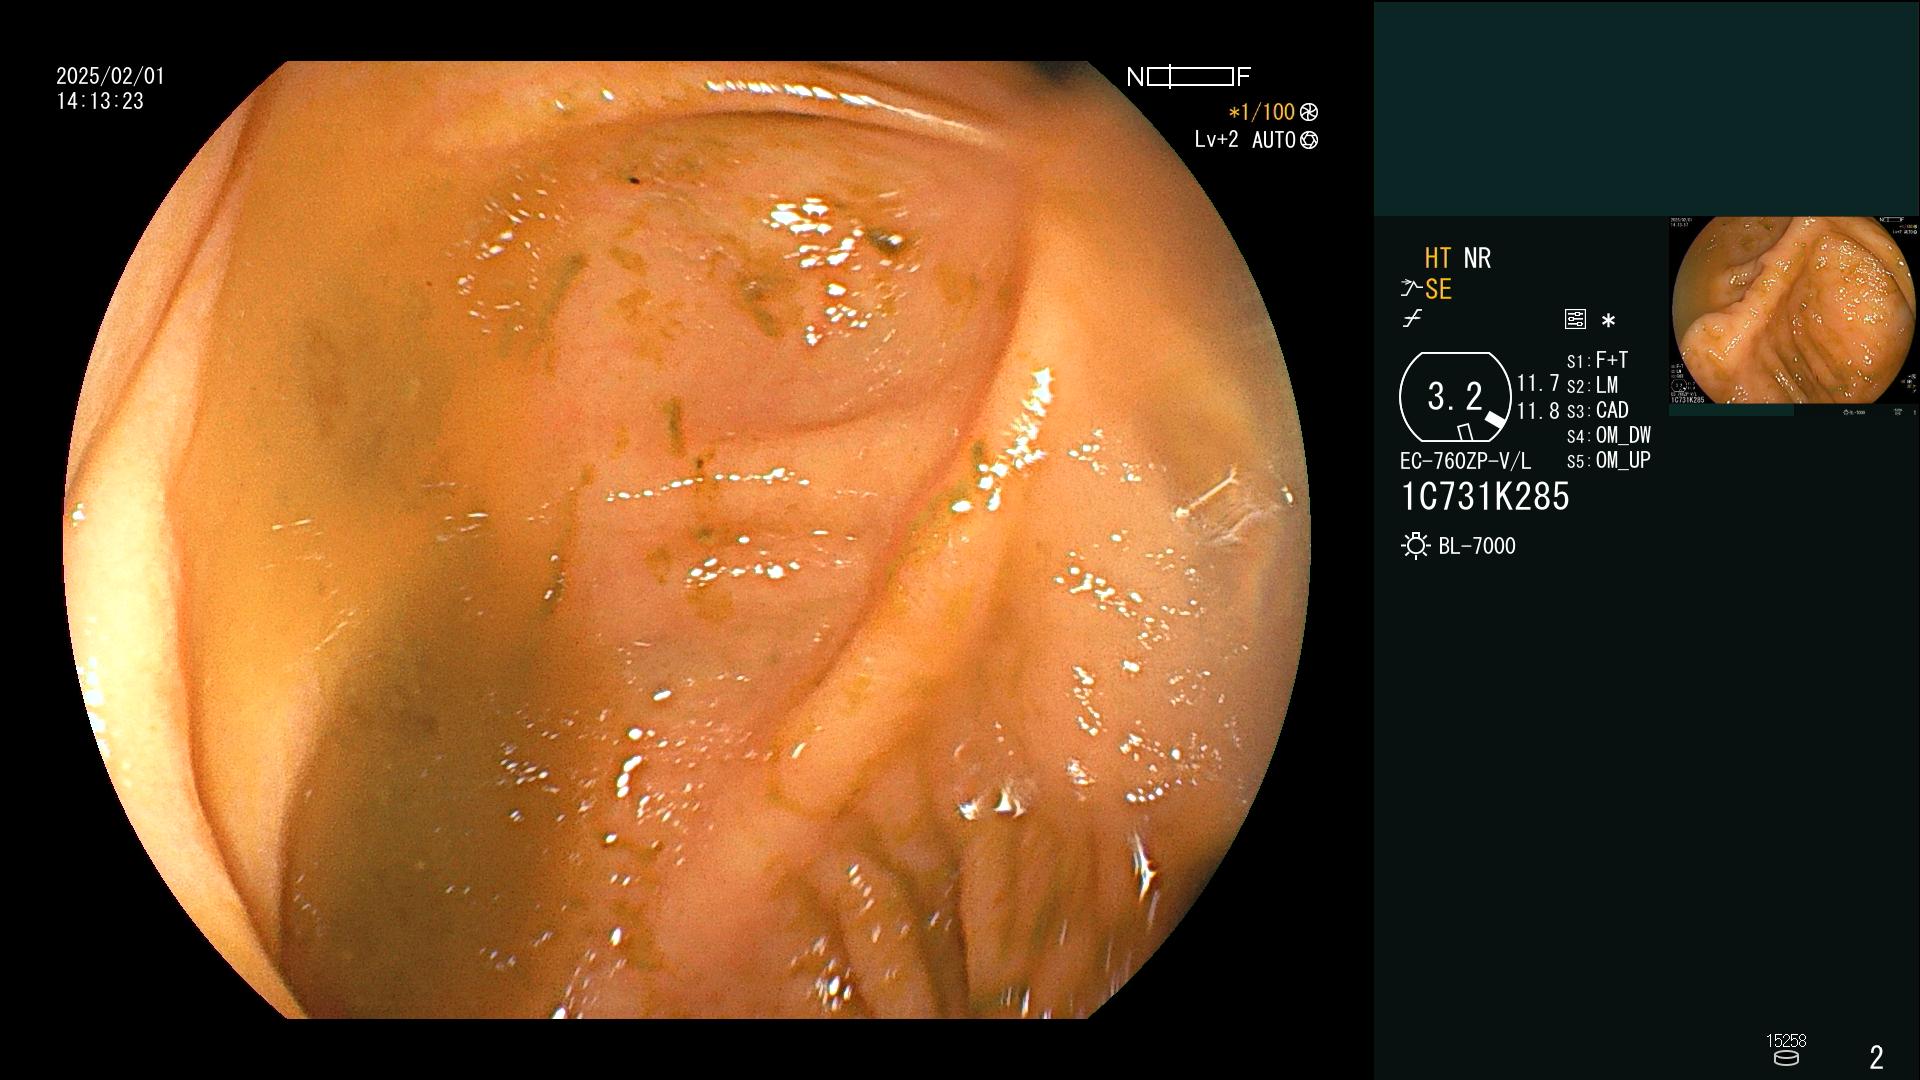Click the BL-7000 light source label
Image resolution: width=1920 pixels, height=1080 pixels.
click(x=1477, y=546)
